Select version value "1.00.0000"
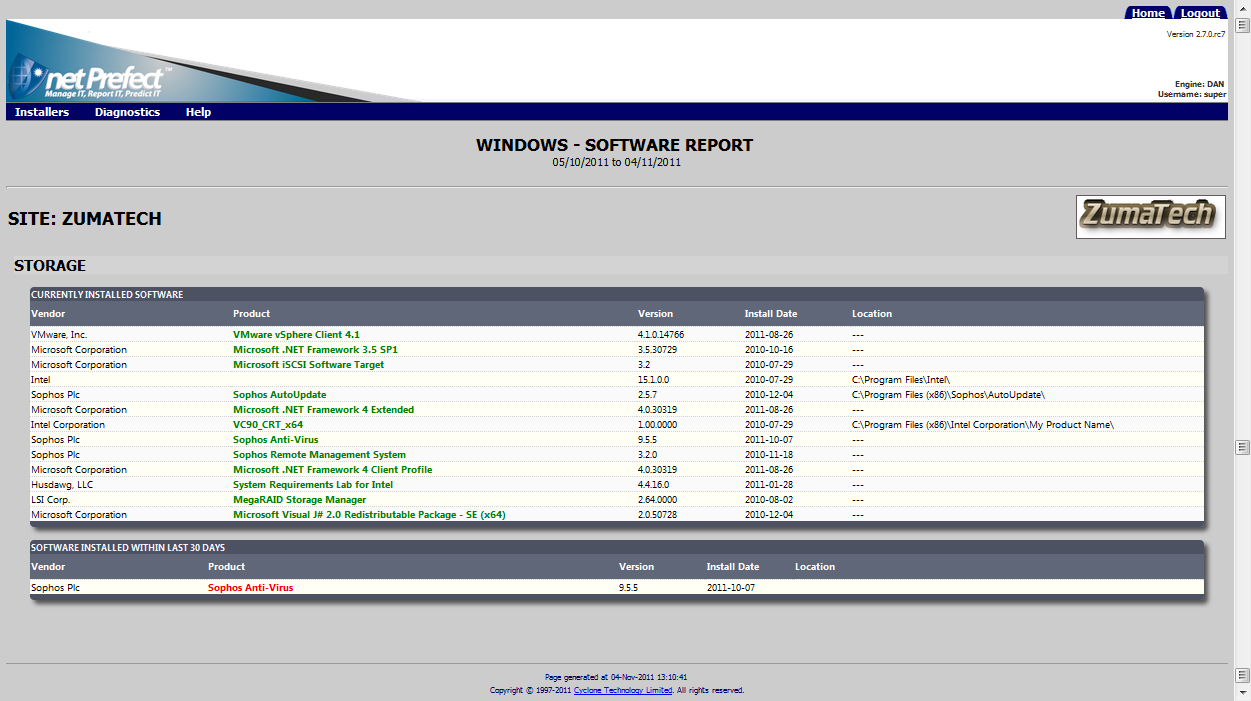Screen dimensions: 1251x701 coord(657,425)
